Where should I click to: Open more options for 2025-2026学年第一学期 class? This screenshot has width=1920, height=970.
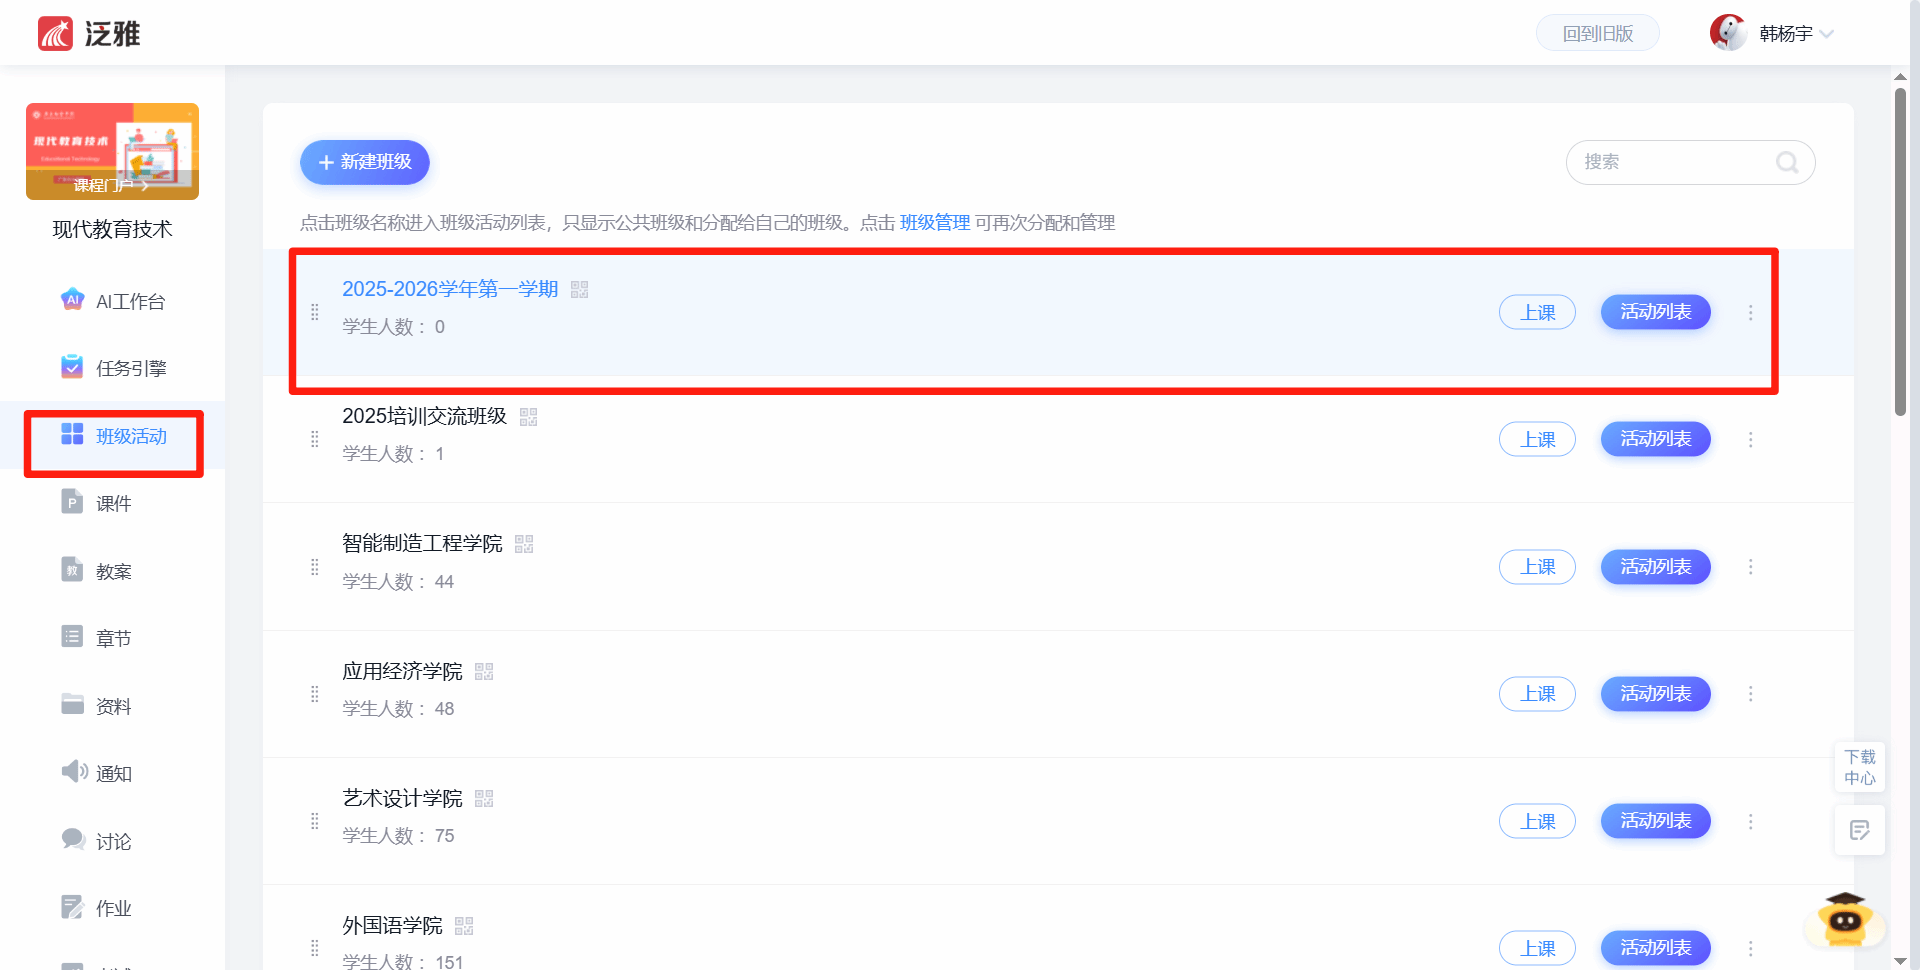point(1750,313)
